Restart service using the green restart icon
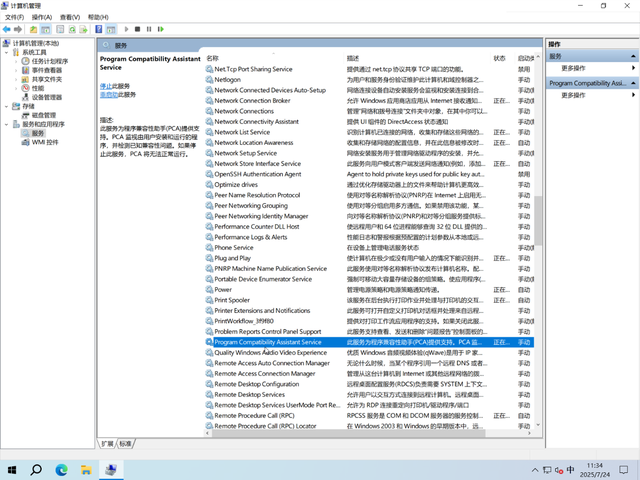The image size is (640, 480). pyautogui.click(x=161, y=29)
